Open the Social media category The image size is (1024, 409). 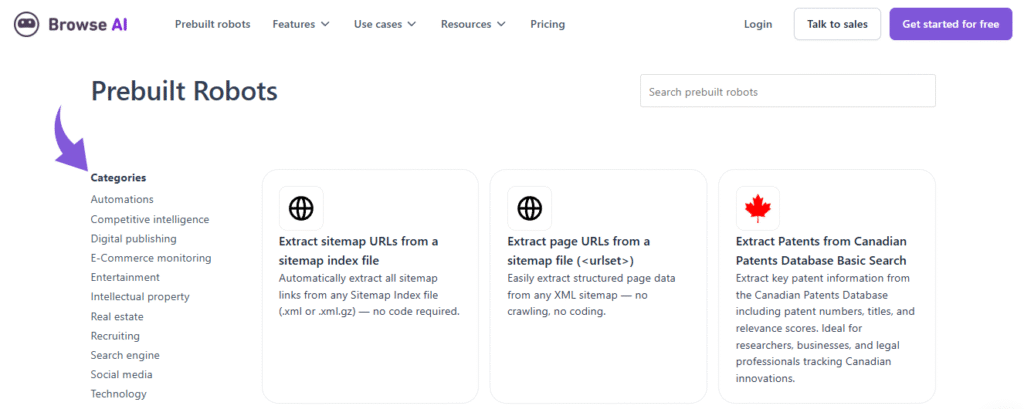point(121,375)
